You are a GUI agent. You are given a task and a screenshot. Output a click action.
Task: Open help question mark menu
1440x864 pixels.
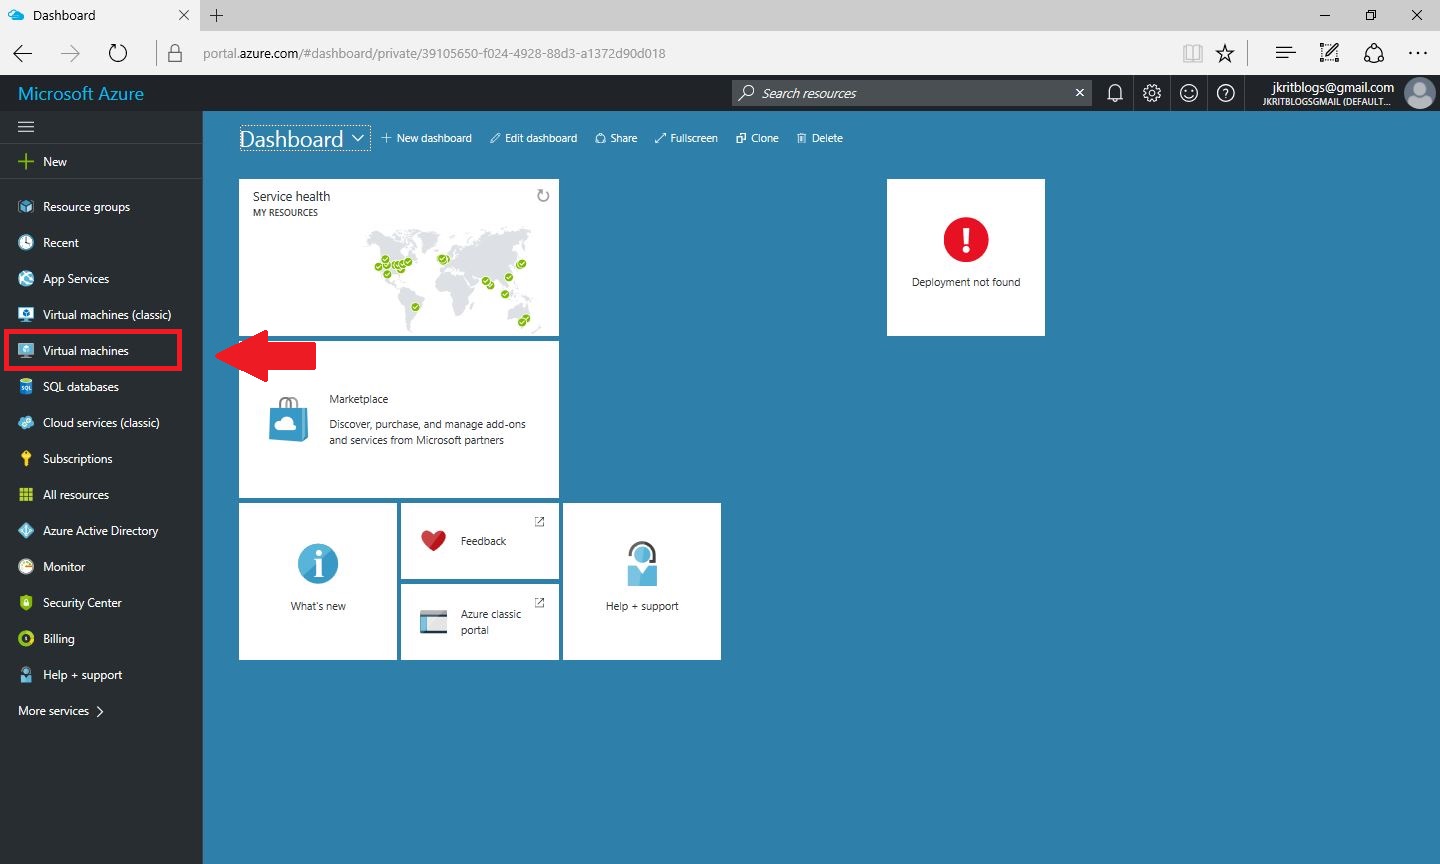pyautogui.click(x=1226, y=93)
